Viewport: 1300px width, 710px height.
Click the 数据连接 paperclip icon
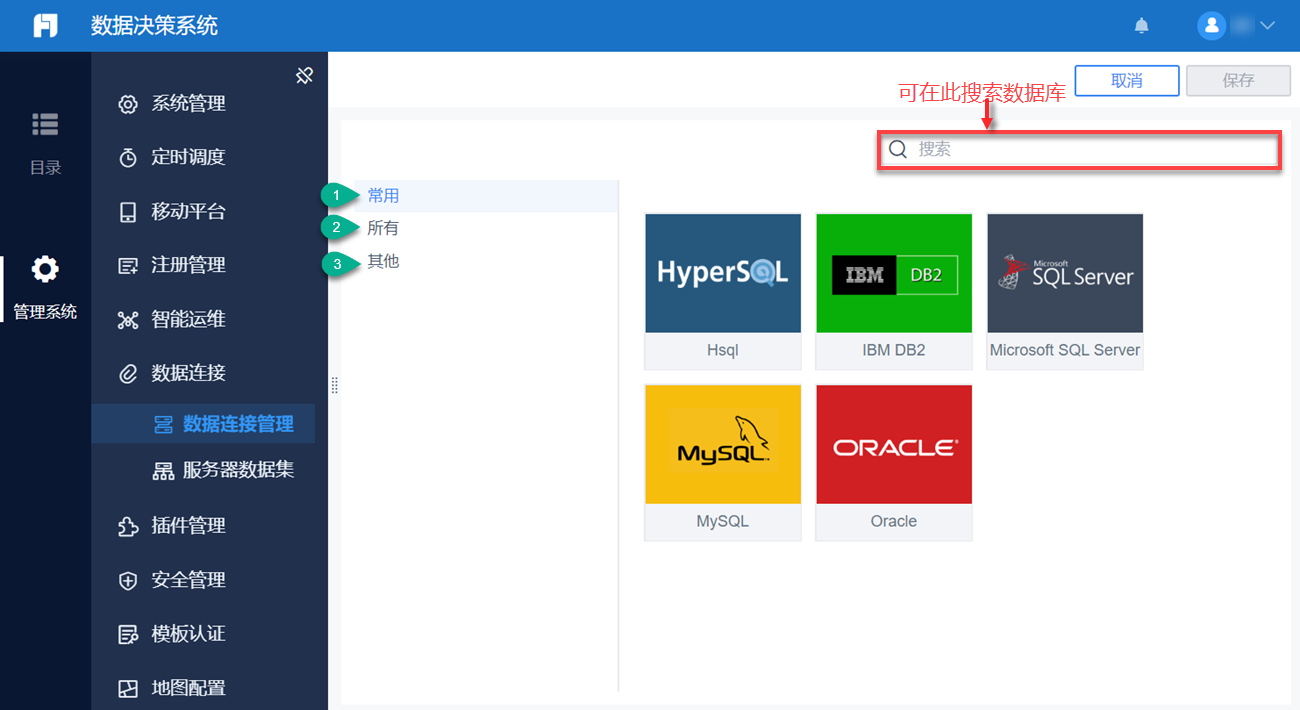(x=128, y=374)
